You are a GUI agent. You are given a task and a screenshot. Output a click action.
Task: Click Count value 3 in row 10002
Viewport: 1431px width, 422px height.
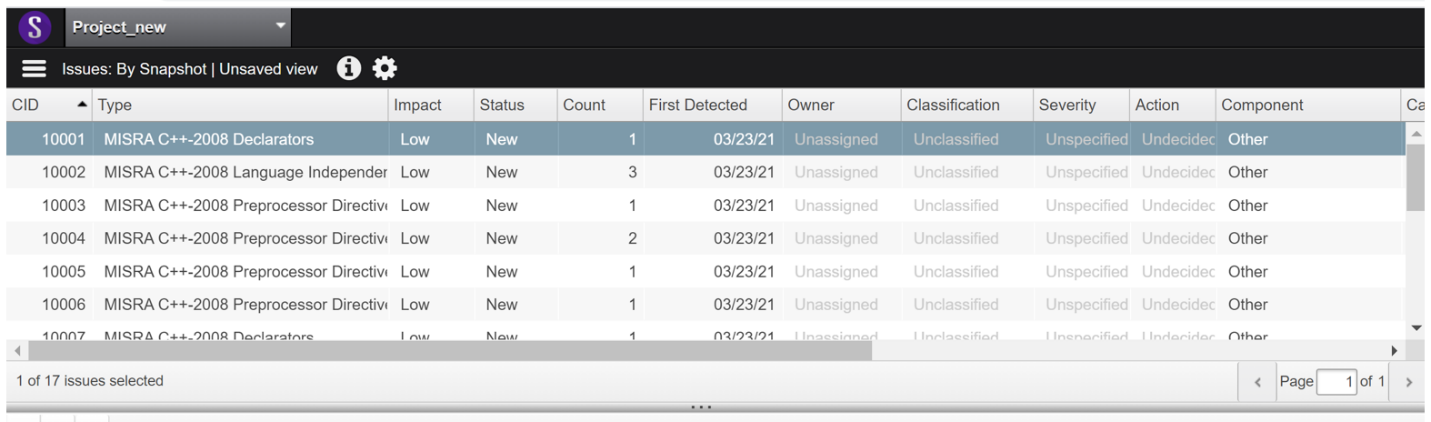tap(632, 172)
